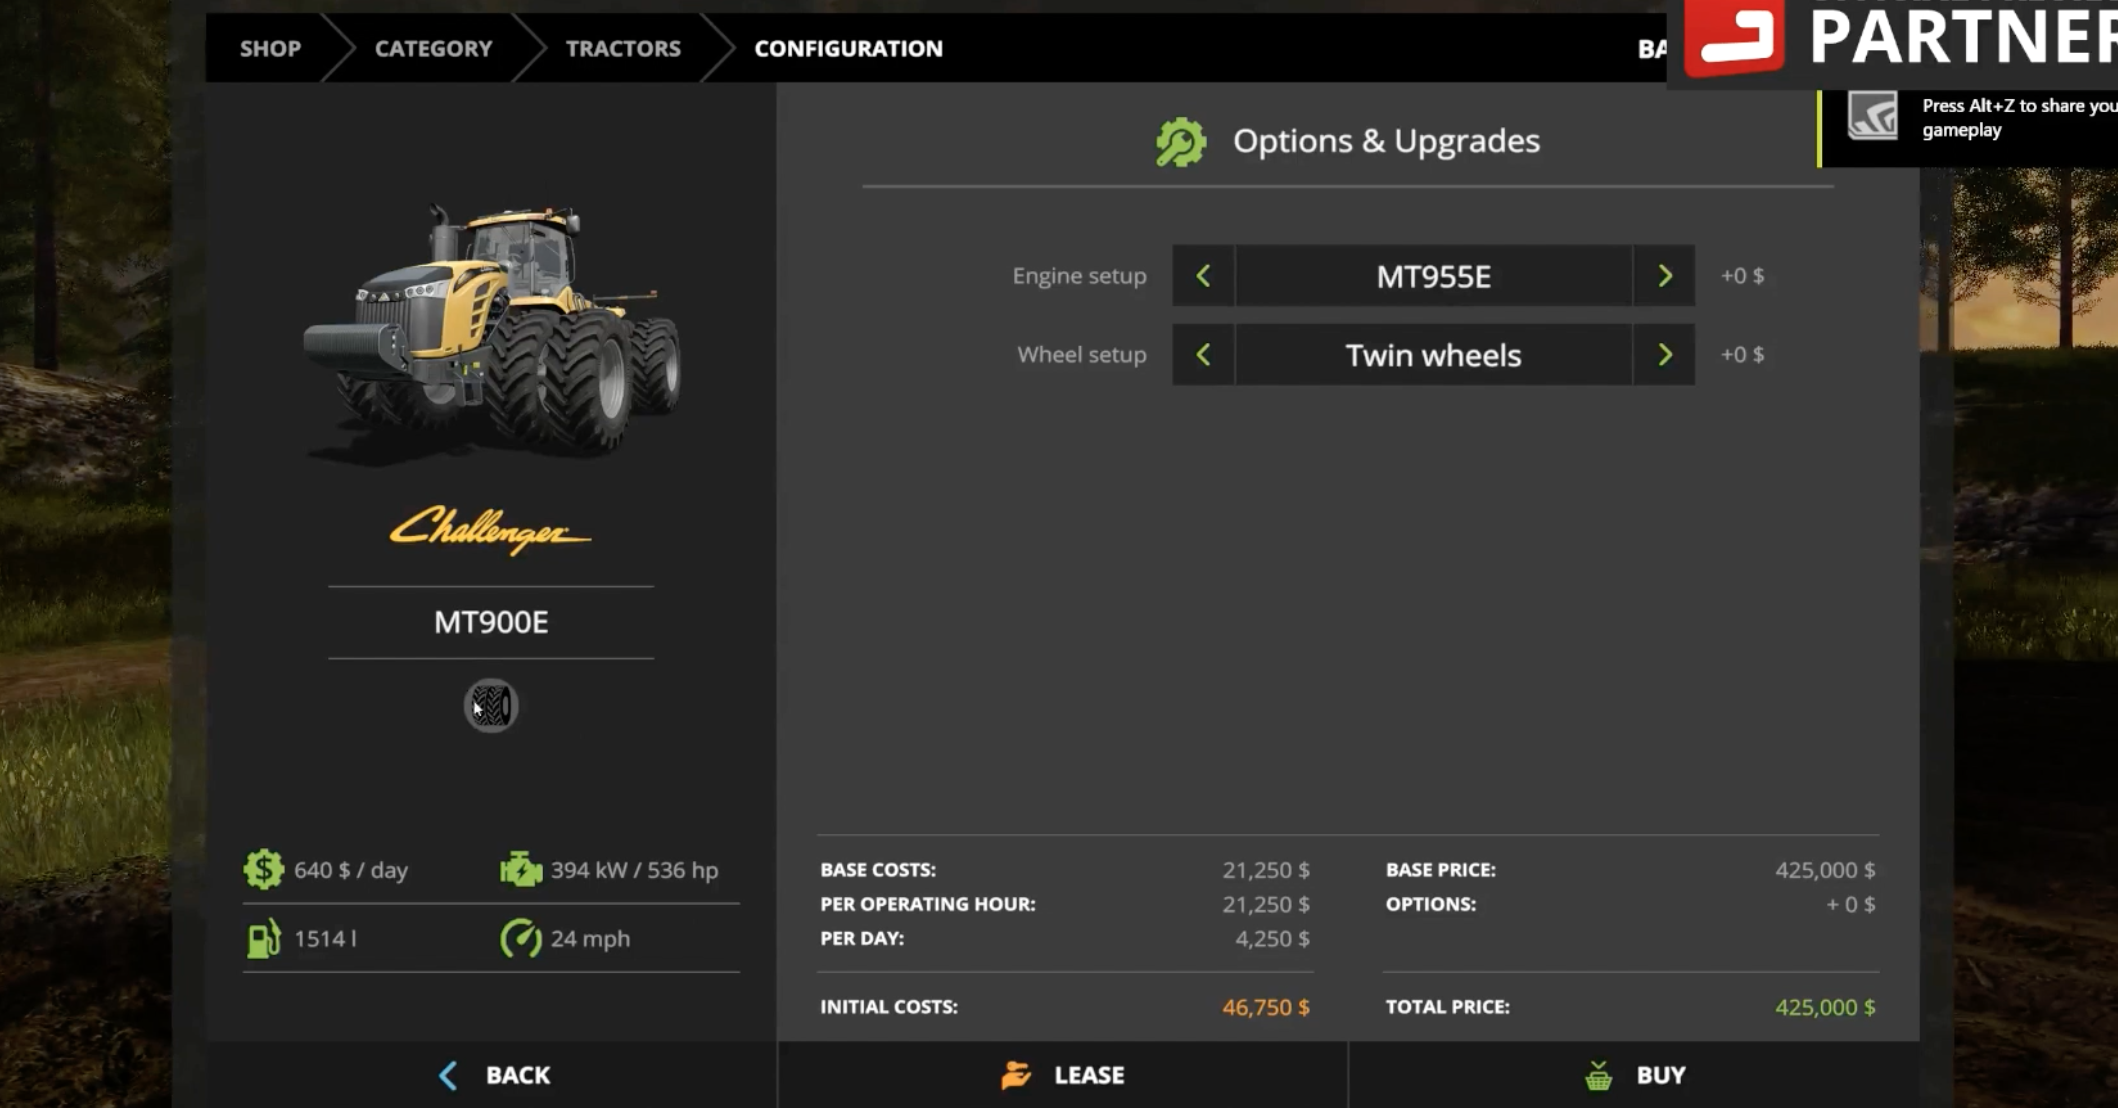Viewport: 2118px width, 1108px height.
Task: Switch to next wheel setup
Action: click(x=1664, y=355)
